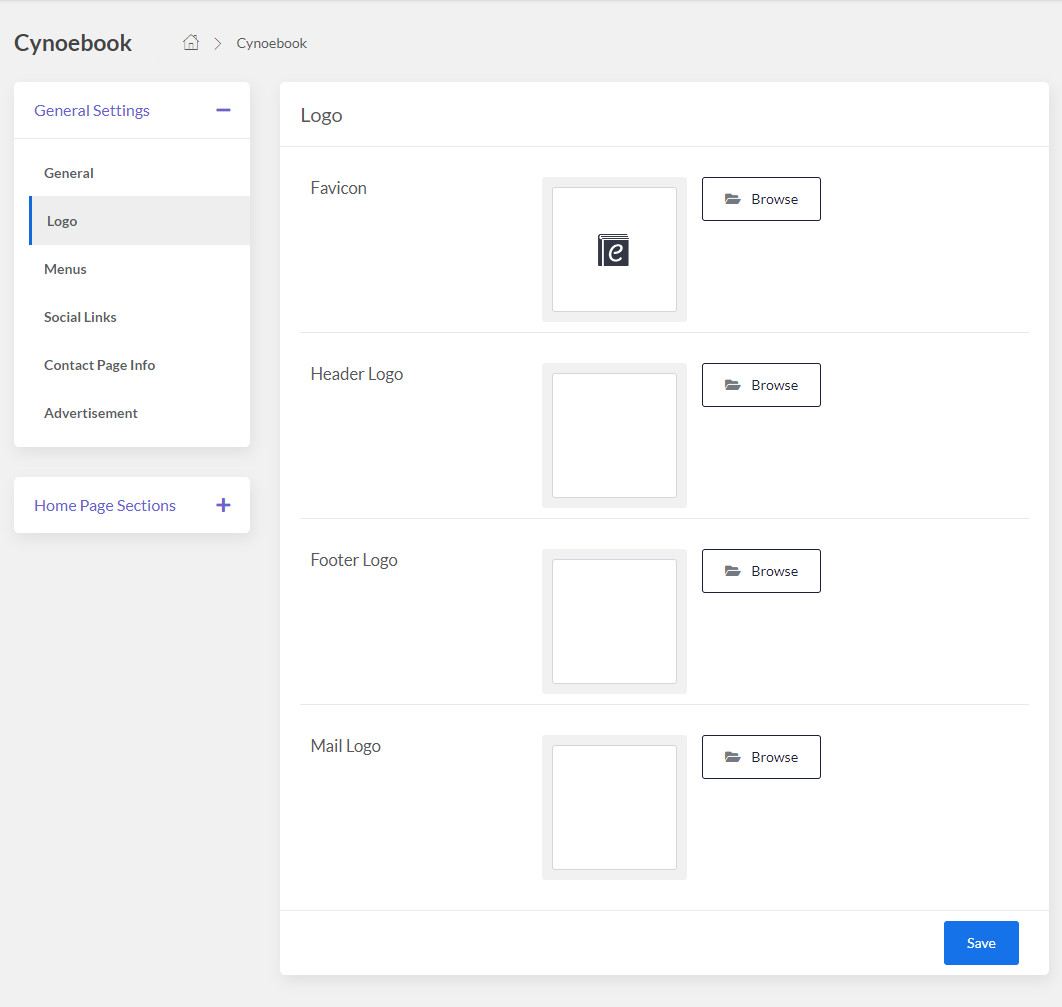
Task: Click the chevron separator in the breadcrumb
Action: click(x=216, y=43)
